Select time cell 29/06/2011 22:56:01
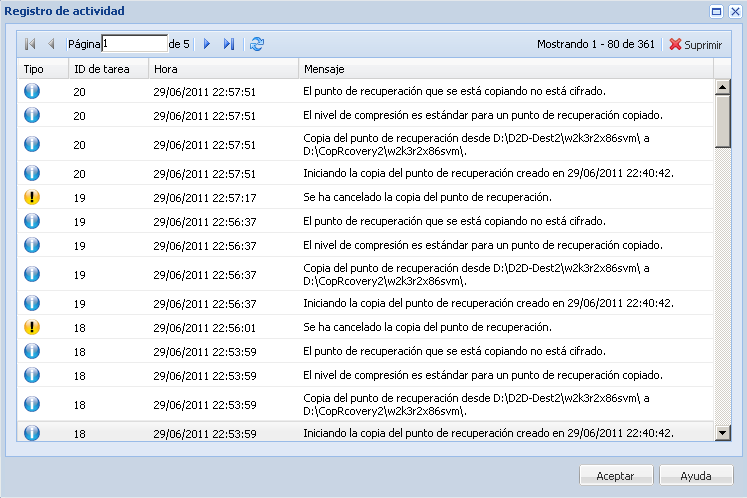This screenshot has width=747, height=498. [205, 328]
